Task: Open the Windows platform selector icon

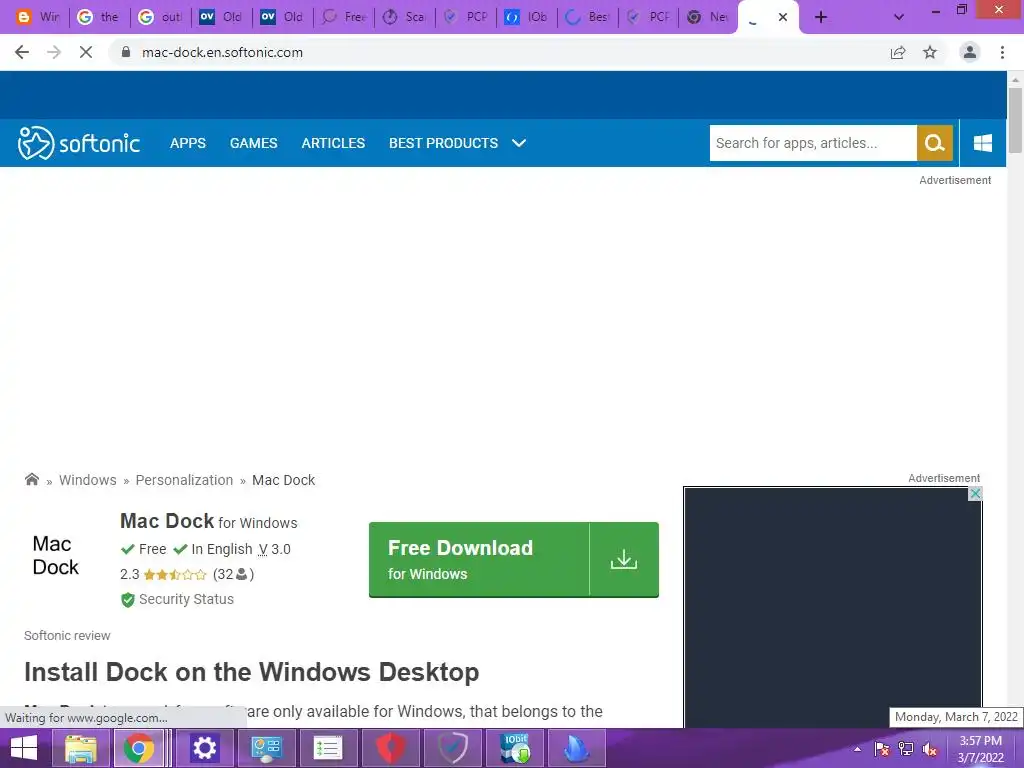Action: pos(982,143)
